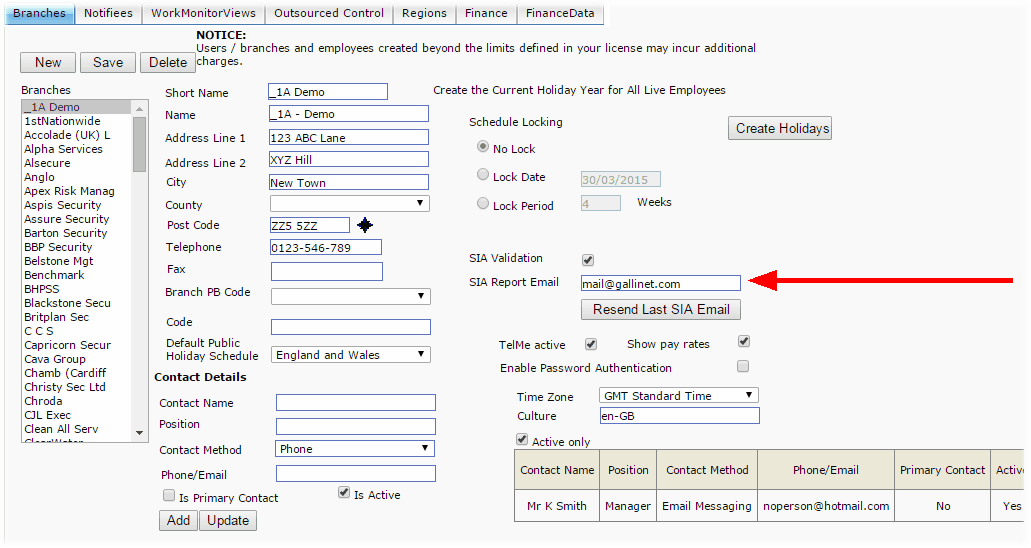
Task: Open the County dropdown
Action: pyautogui.click(x=350, y=204)
